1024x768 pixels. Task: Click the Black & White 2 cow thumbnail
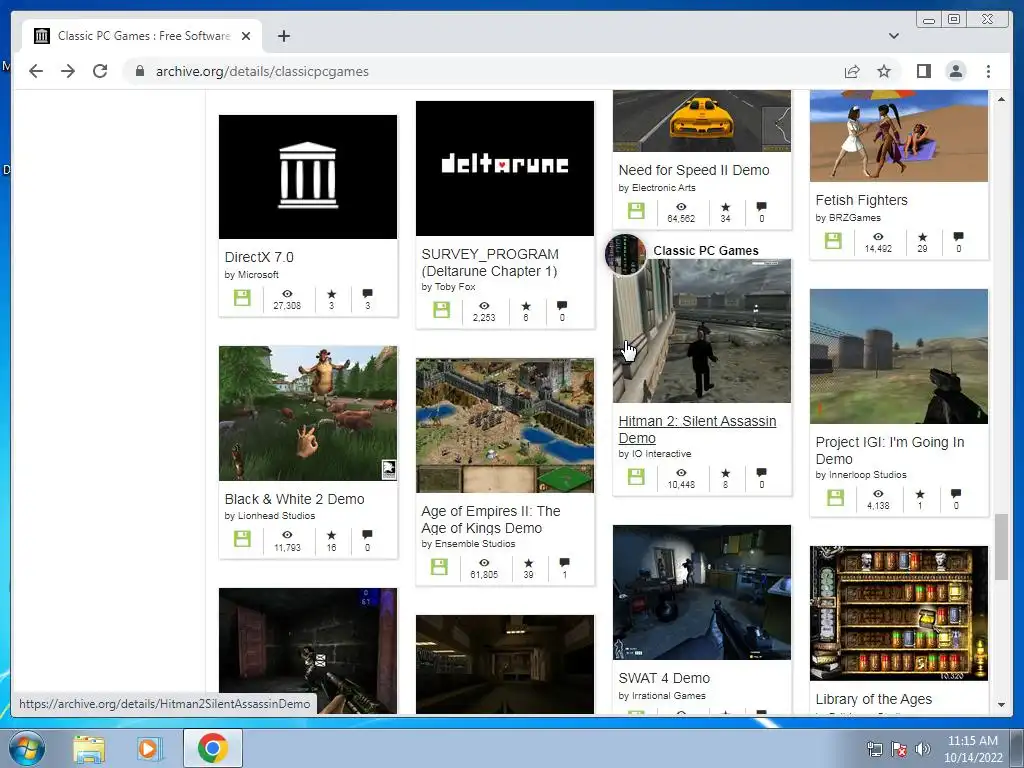click(308, 413)
